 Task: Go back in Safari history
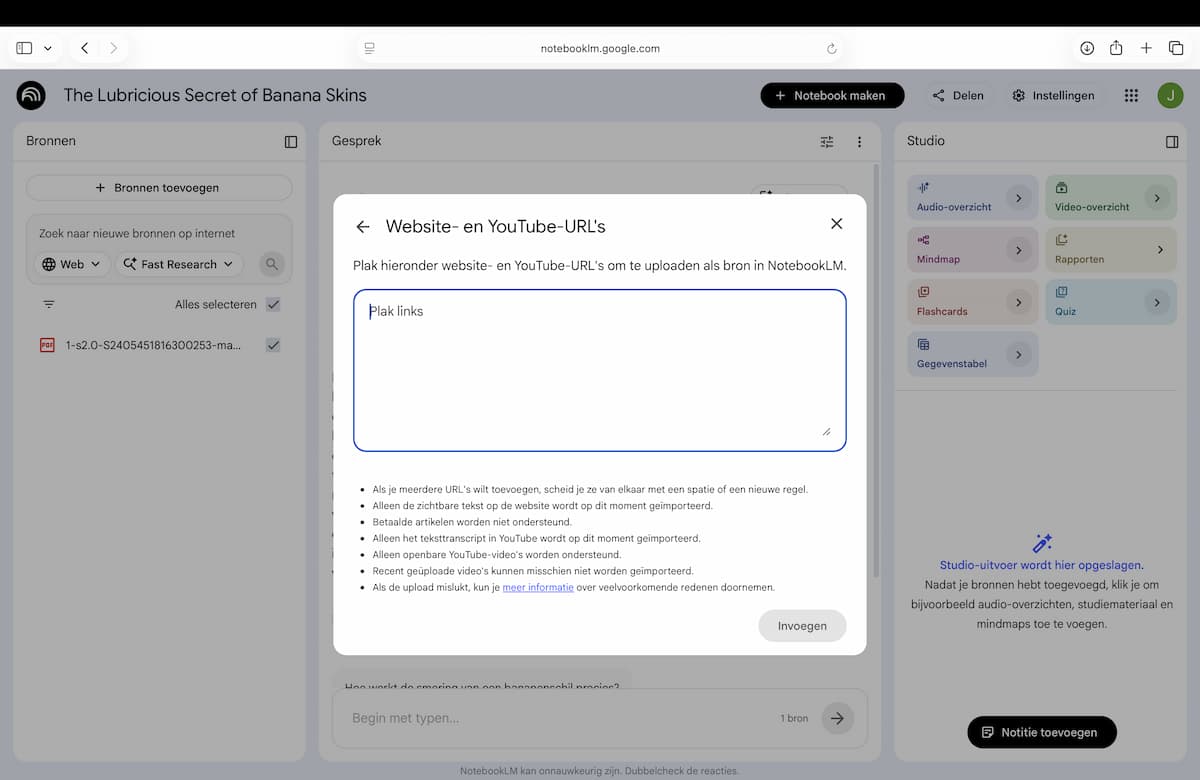coord(85,48)
